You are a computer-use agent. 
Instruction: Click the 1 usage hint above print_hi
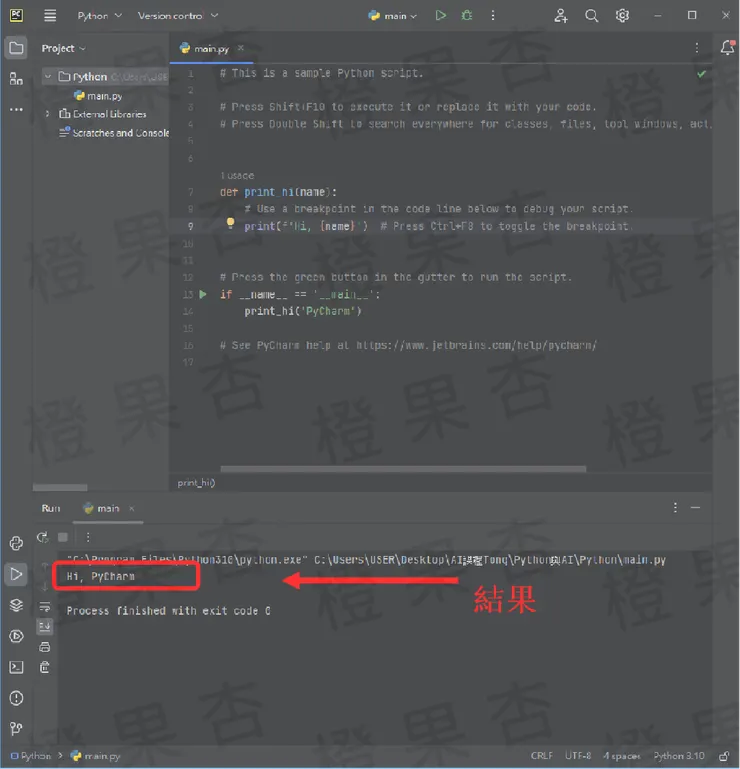pos(237,175)
